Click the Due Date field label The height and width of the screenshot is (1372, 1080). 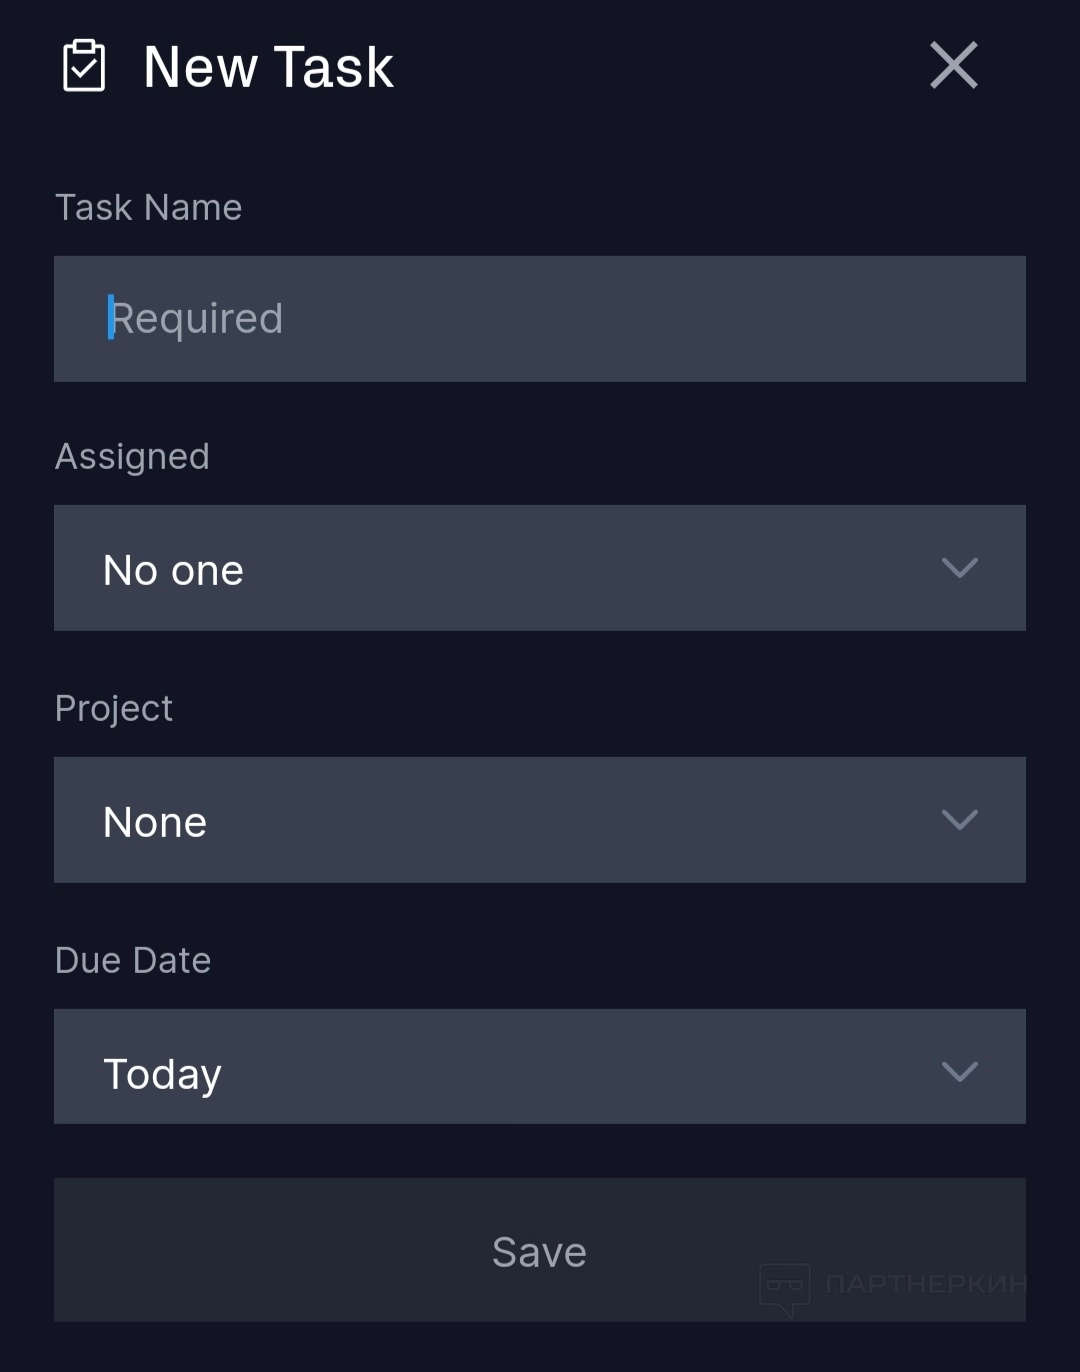133,961
